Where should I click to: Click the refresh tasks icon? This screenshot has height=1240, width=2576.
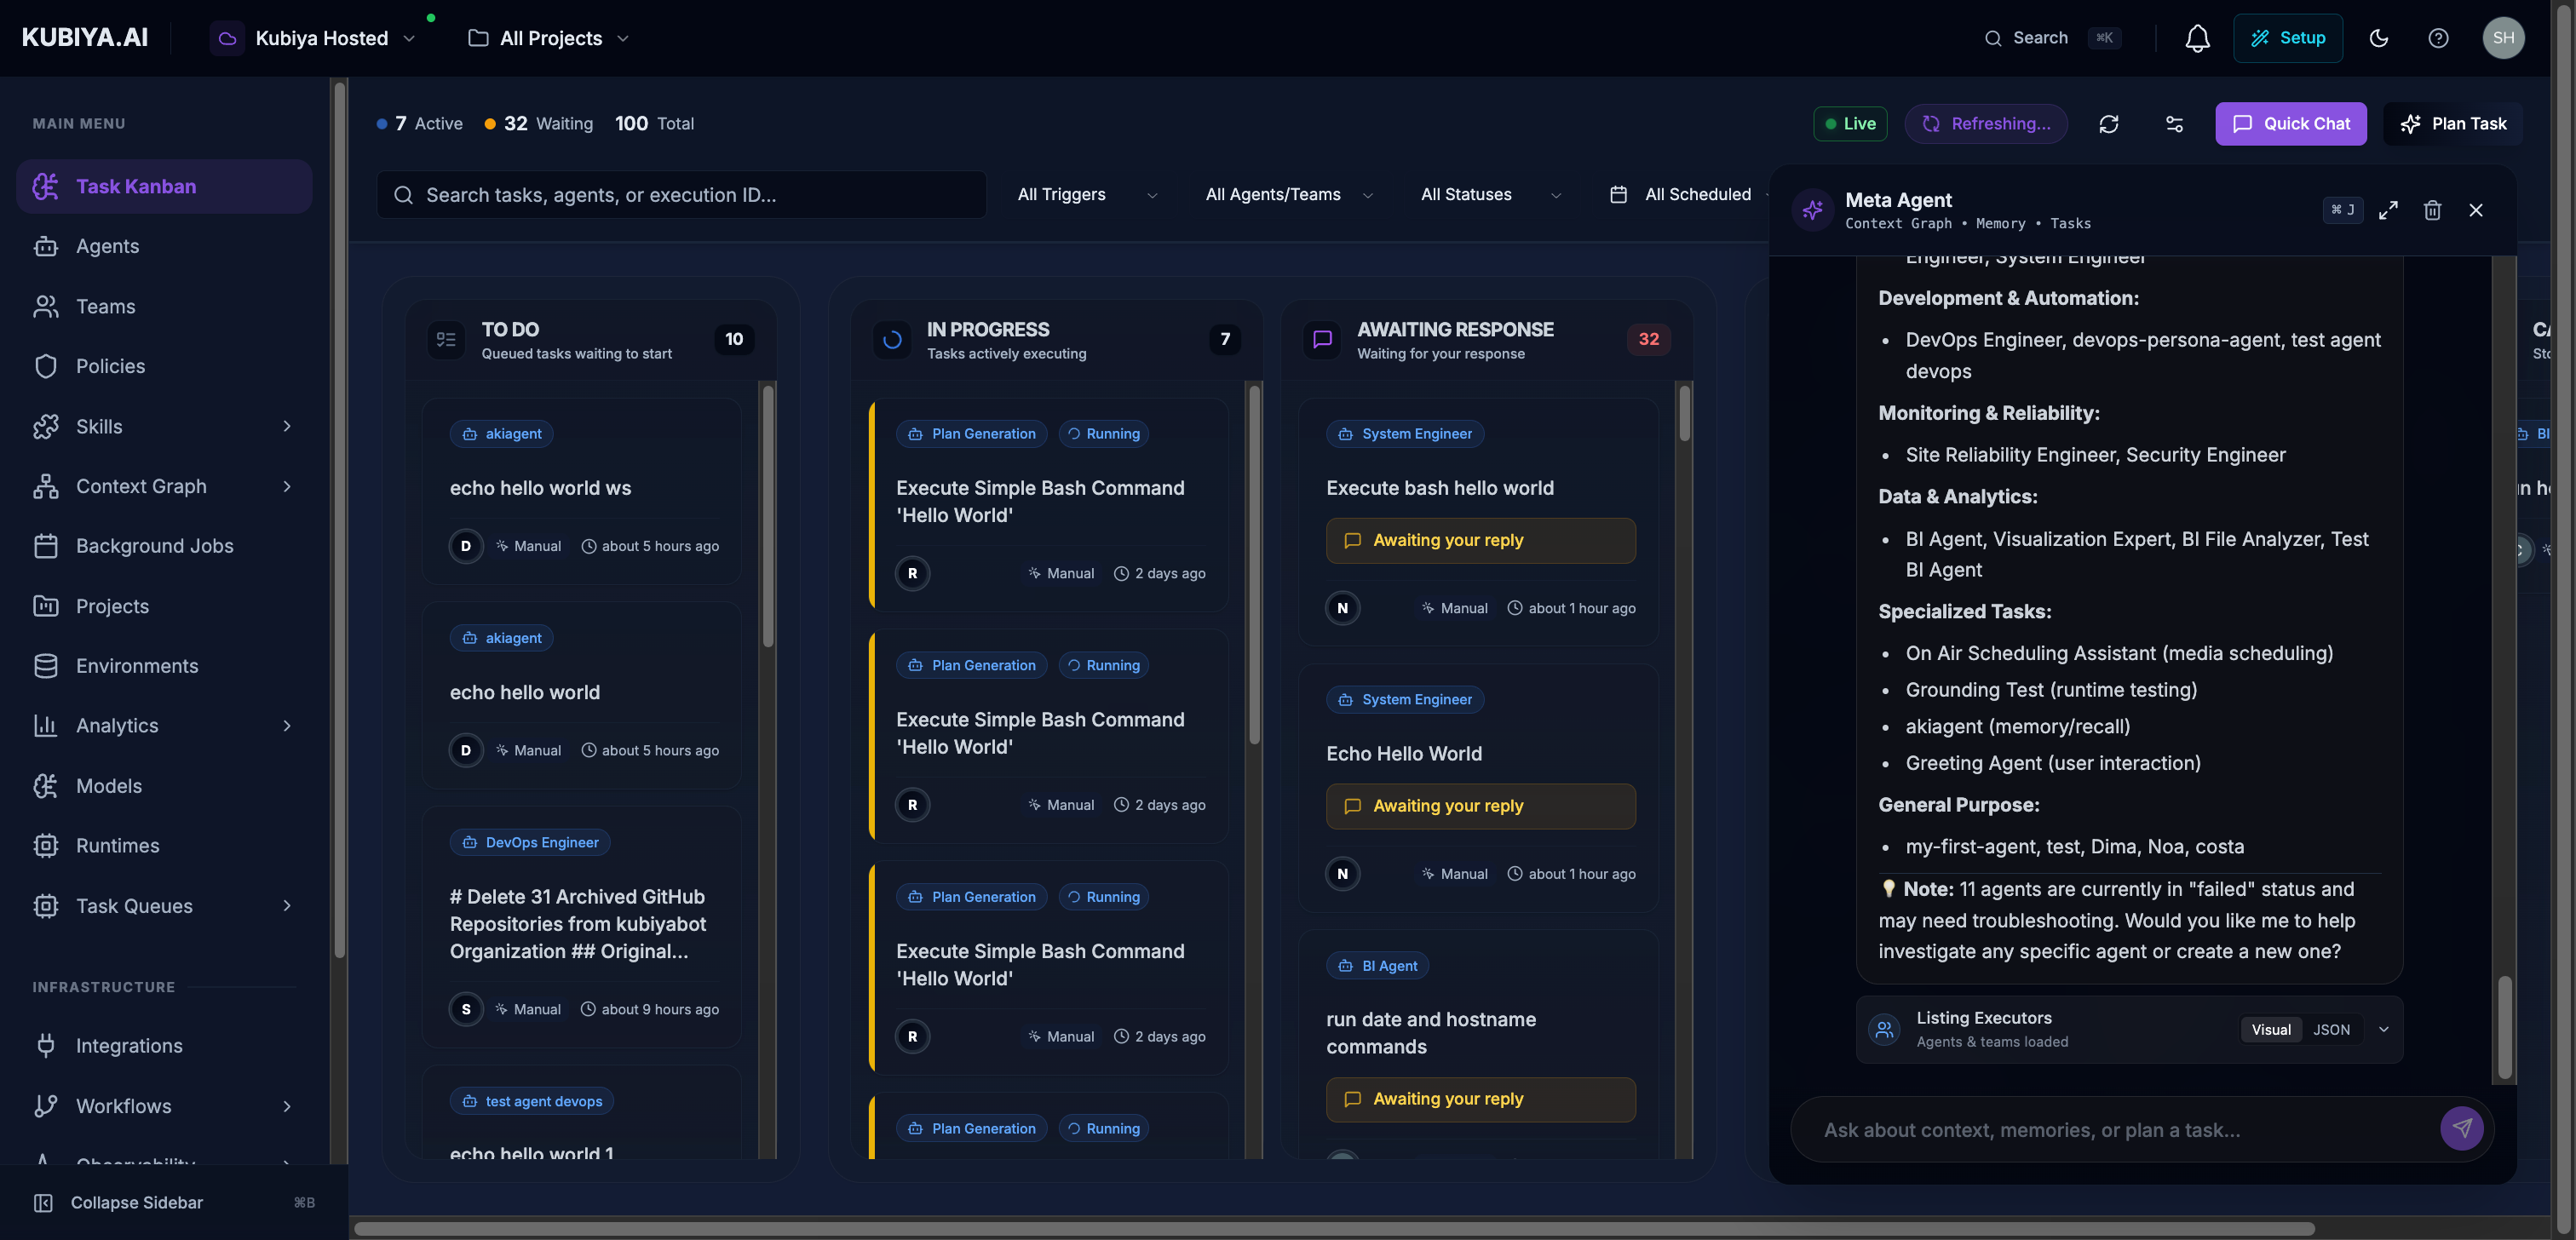pyautogui.click(x=2110, y=123)
